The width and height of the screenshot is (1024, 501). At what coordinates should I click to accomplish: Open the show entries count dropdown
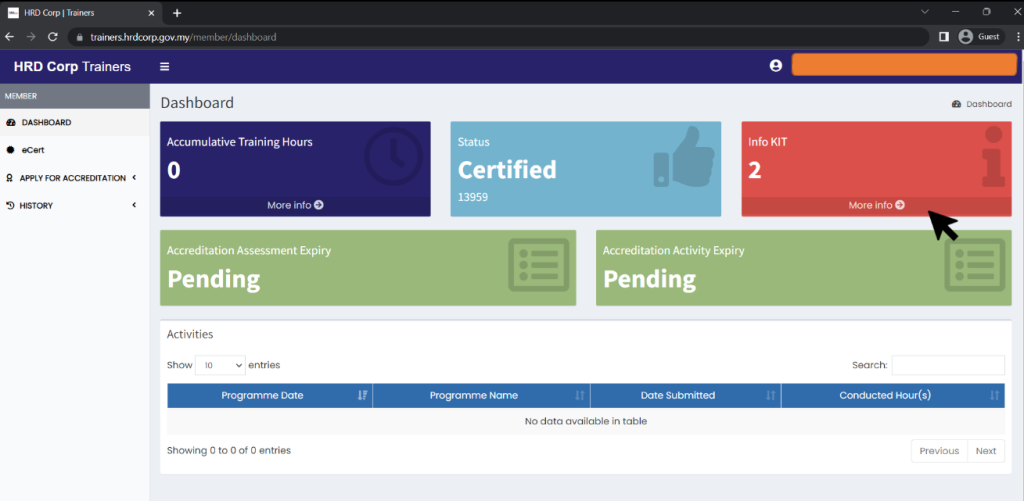tap(220, 365)
